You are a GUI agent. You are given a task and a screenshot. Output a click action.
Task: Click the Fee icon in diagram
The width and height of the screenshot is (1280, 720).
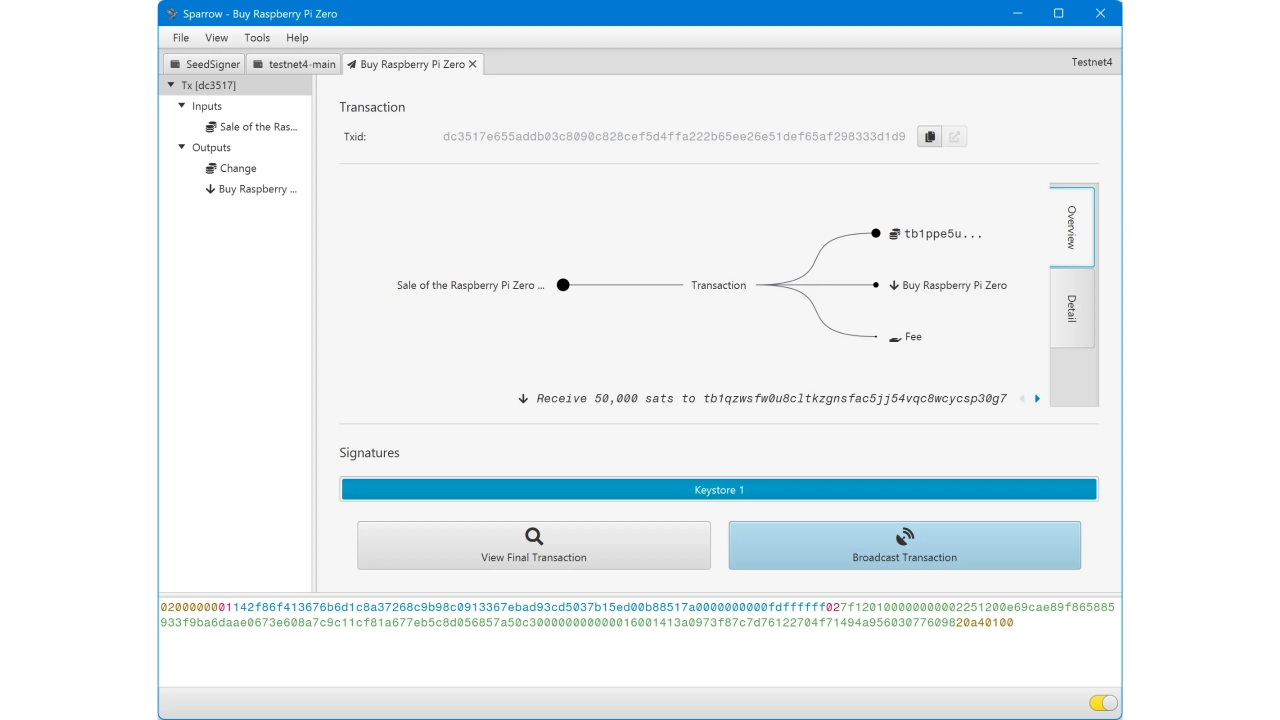(x=895, y=338)
